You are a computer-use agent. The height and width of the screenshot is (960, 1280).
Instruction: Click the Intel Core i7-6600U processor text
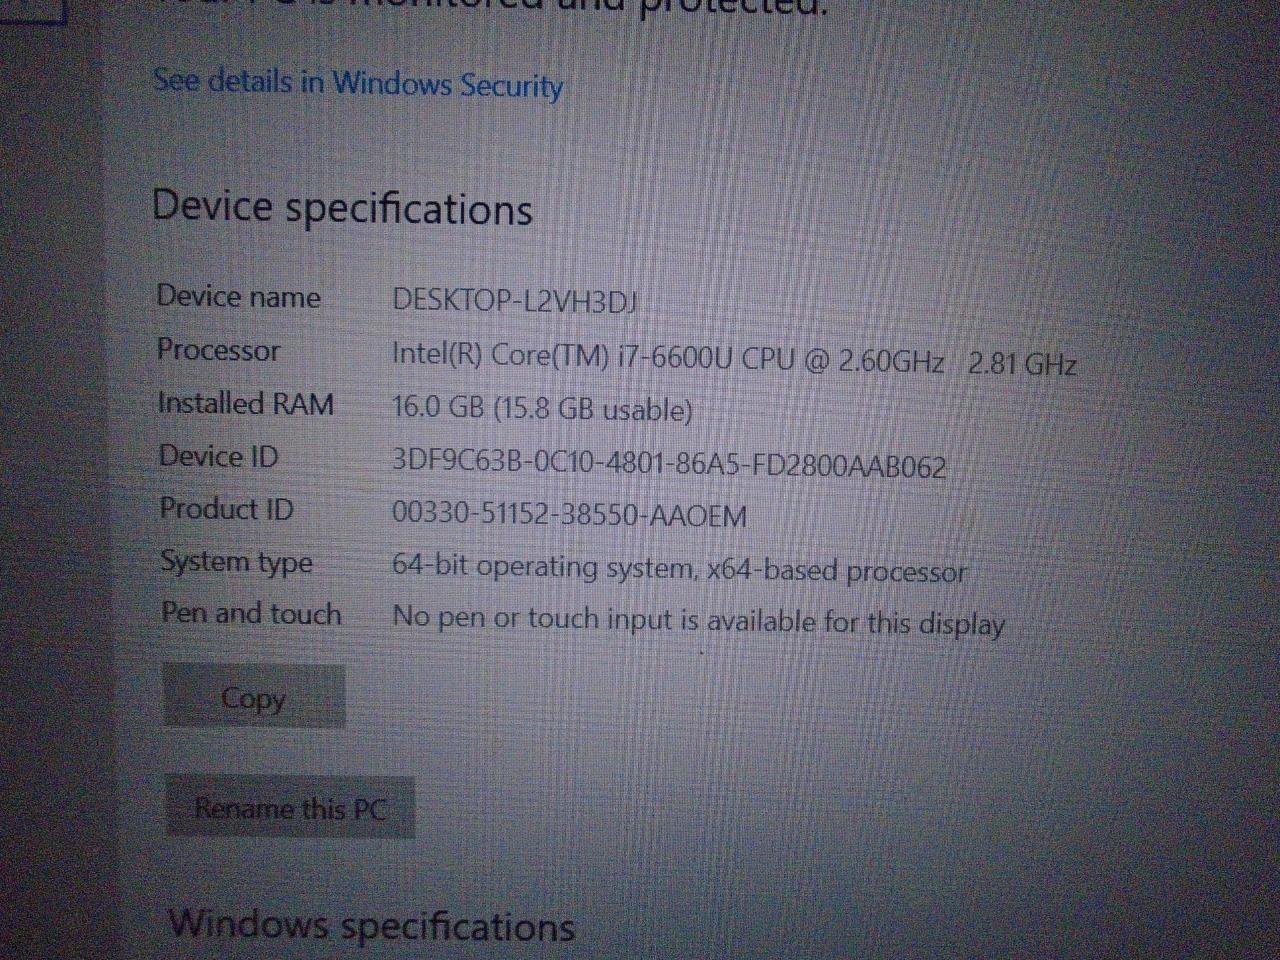(x=668, y=357)
